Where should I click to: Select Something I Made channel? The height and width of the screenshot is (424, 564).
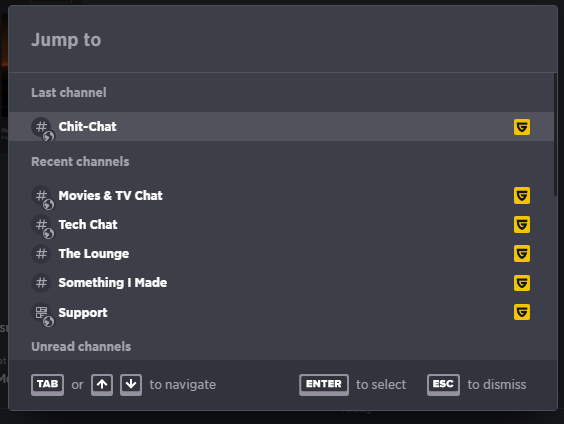(x=281, y=283)
